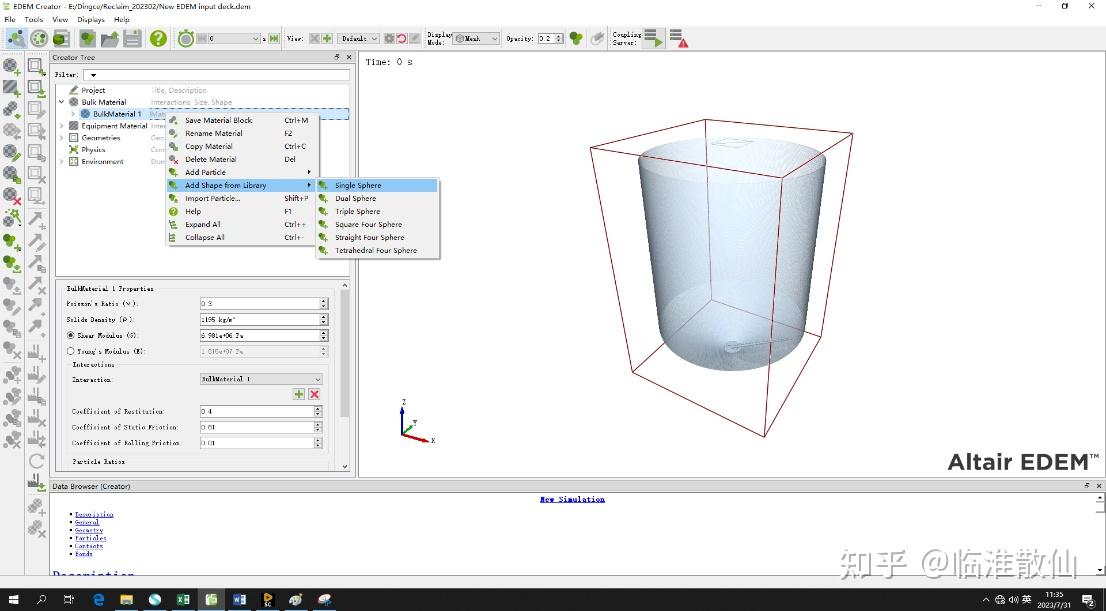Select Import Particle from context menu
Image resolution: width=1106 pixels, height=611 pixels.
212,198
